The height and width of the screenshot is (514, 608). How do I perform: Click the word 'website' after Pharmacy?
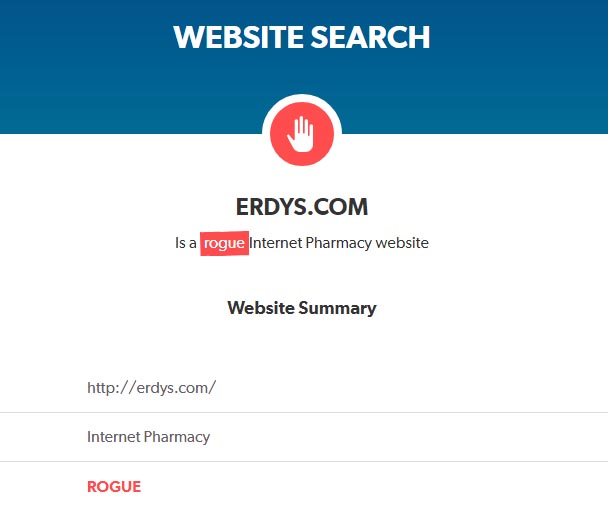(402, 243)
